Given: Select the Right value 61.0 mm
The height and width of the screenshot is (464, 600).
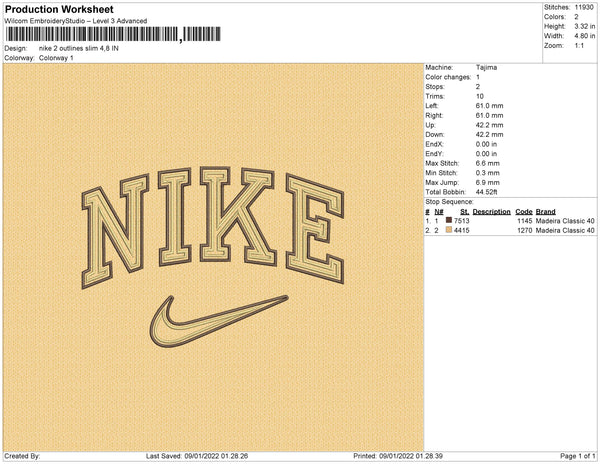Looking at the screenshot, I should click(489, 115).
